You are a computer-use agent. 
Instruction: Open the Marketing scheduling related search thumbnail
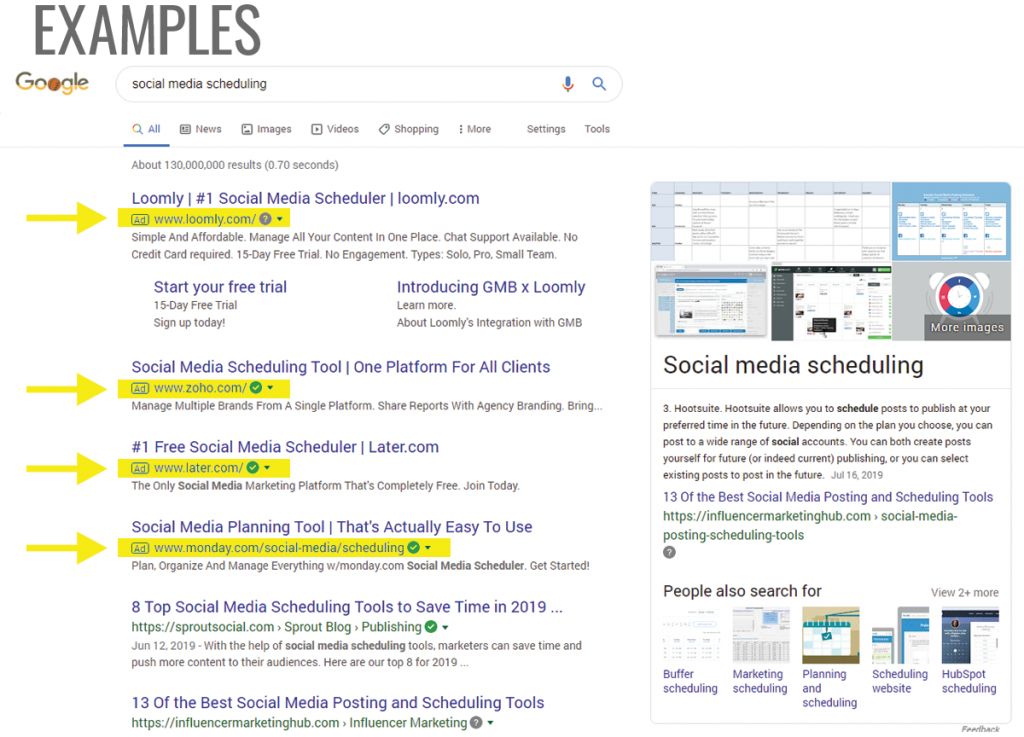coord(760,635)
